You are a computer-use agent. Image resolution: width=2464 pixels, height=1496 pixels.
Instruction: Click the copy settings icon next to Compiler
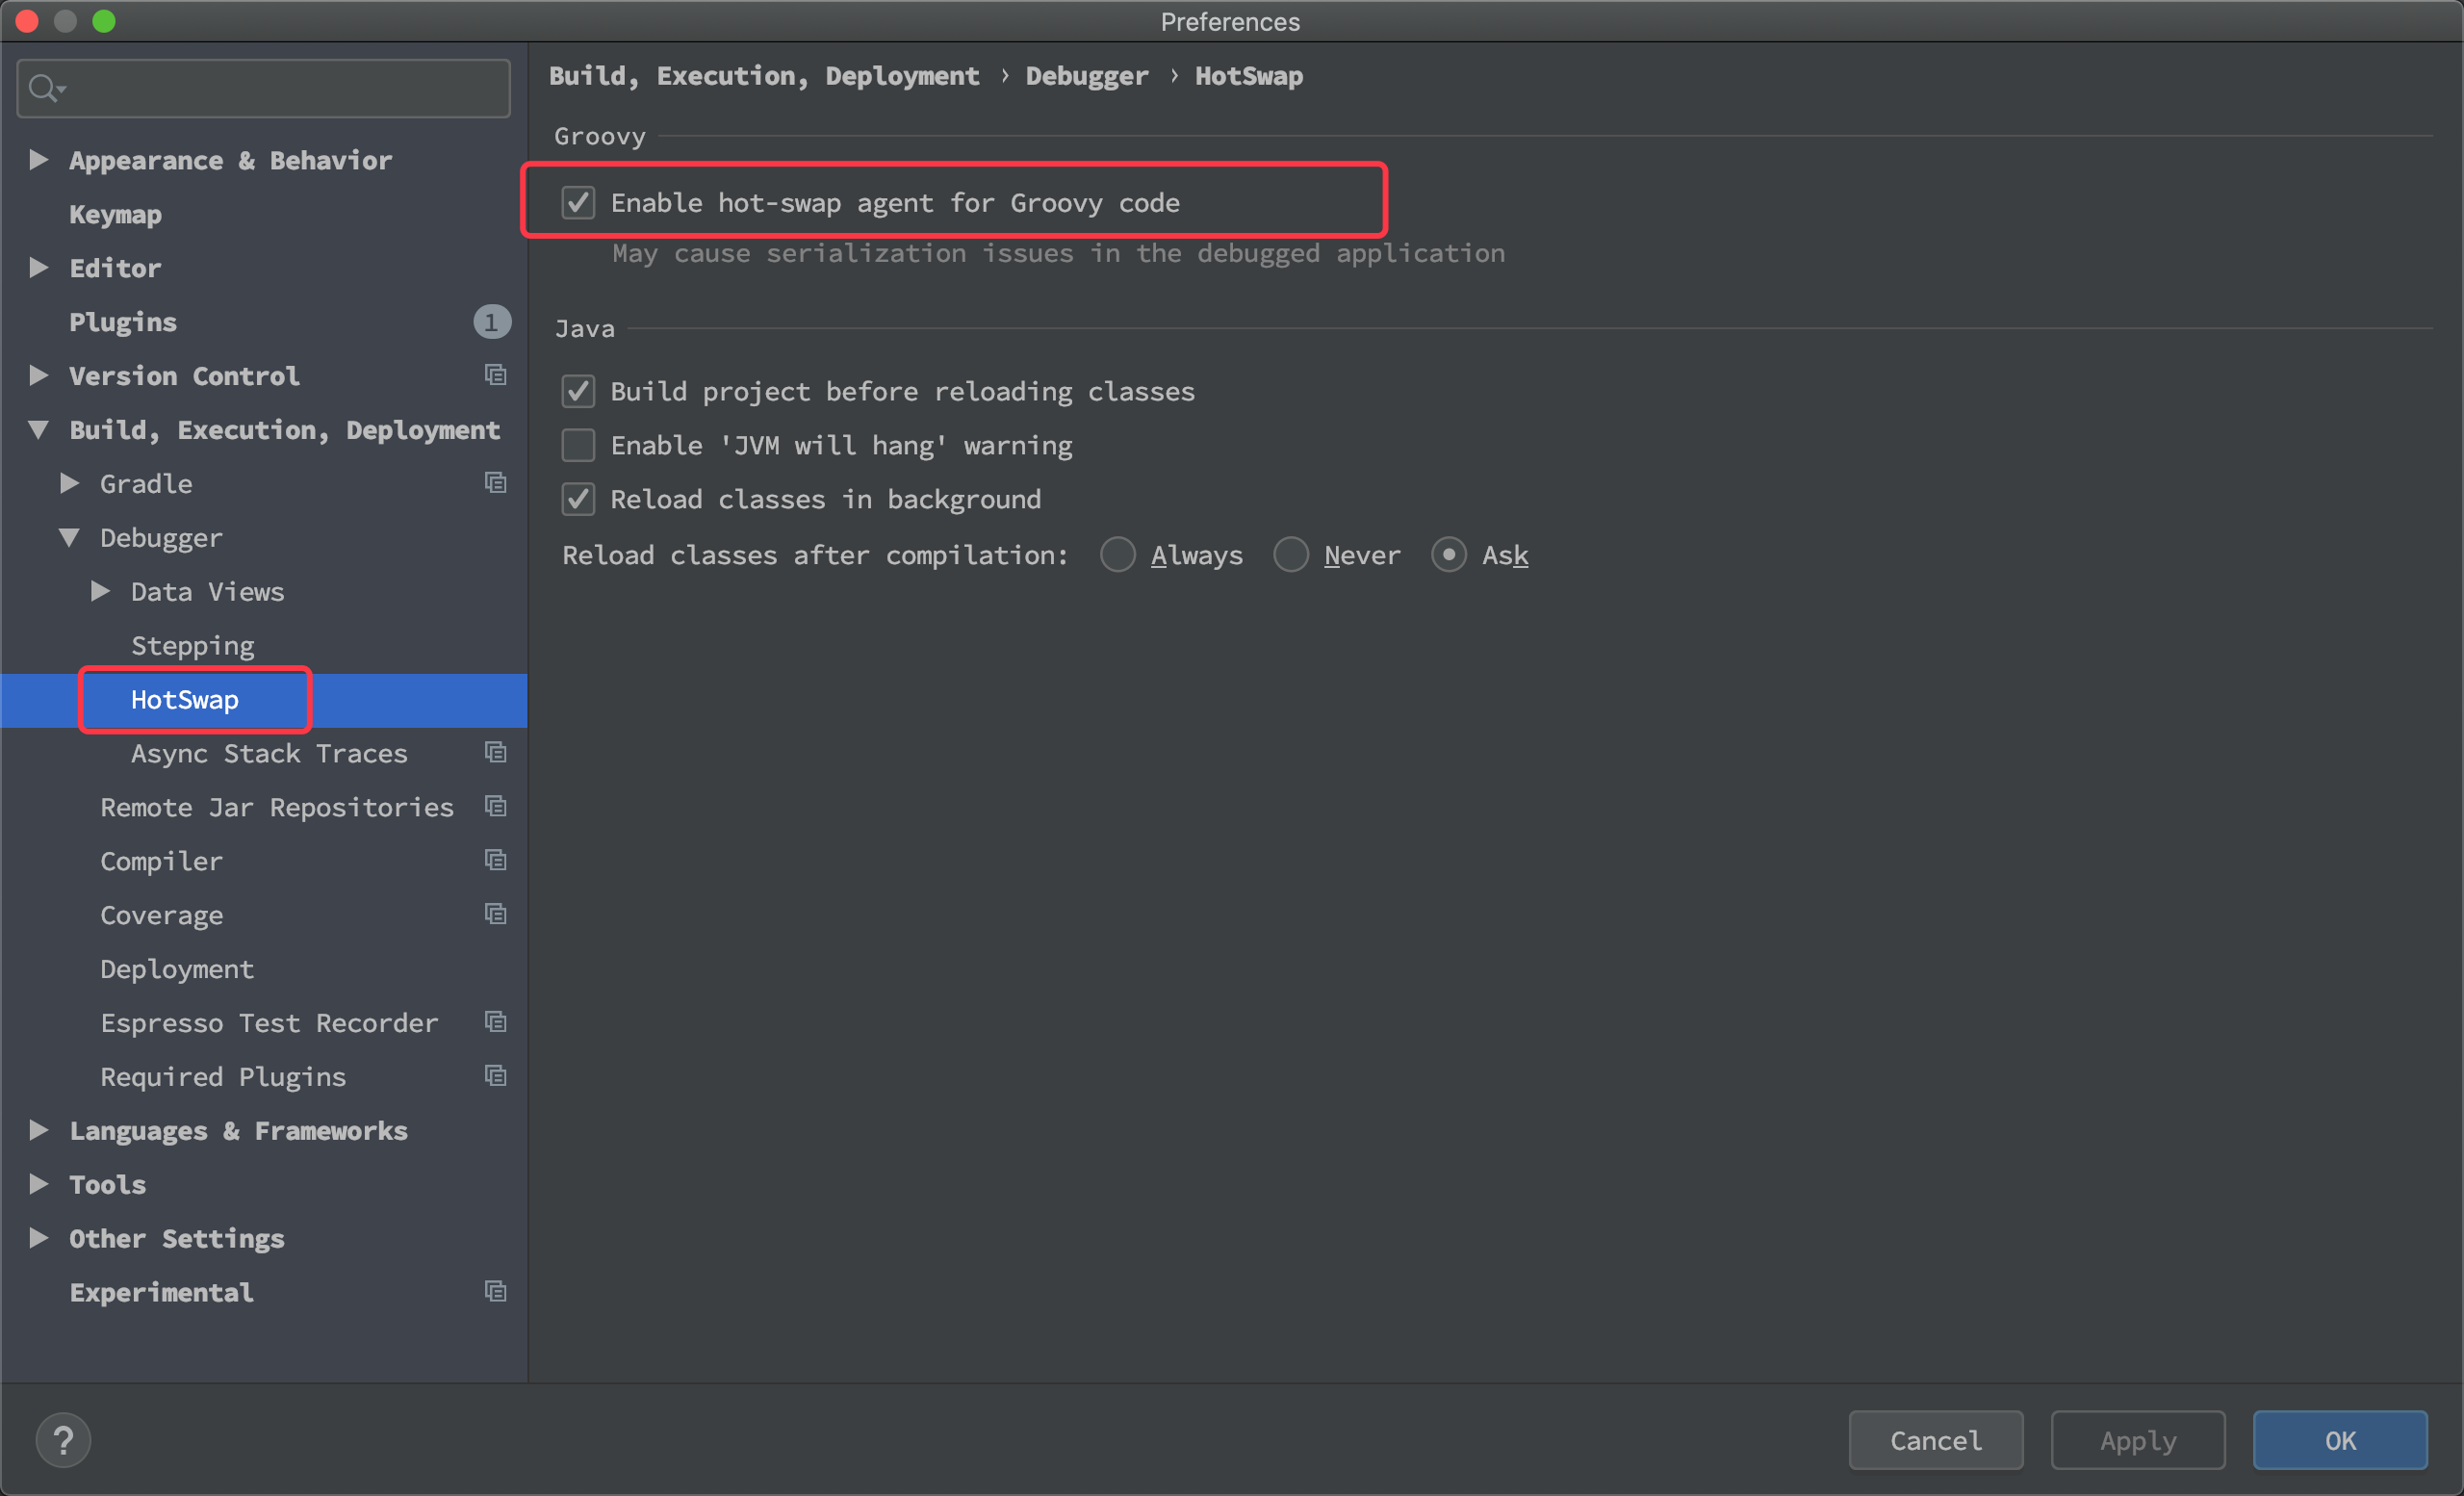point(495,859)
